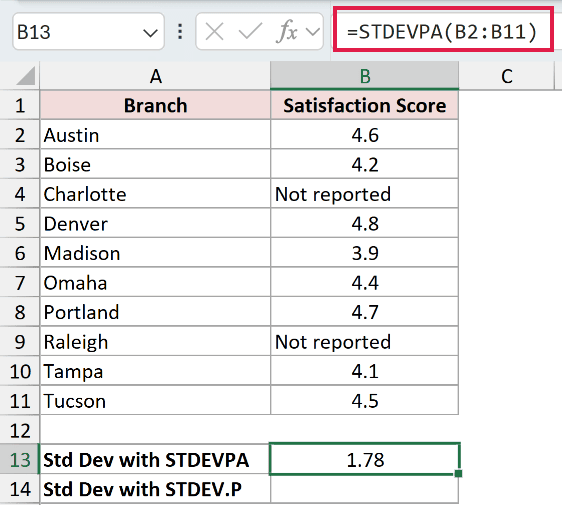Image resolution: width=562 pixels, height=505 pixels.
Task: Click the Branch header cell
Action: coord(155,105)
